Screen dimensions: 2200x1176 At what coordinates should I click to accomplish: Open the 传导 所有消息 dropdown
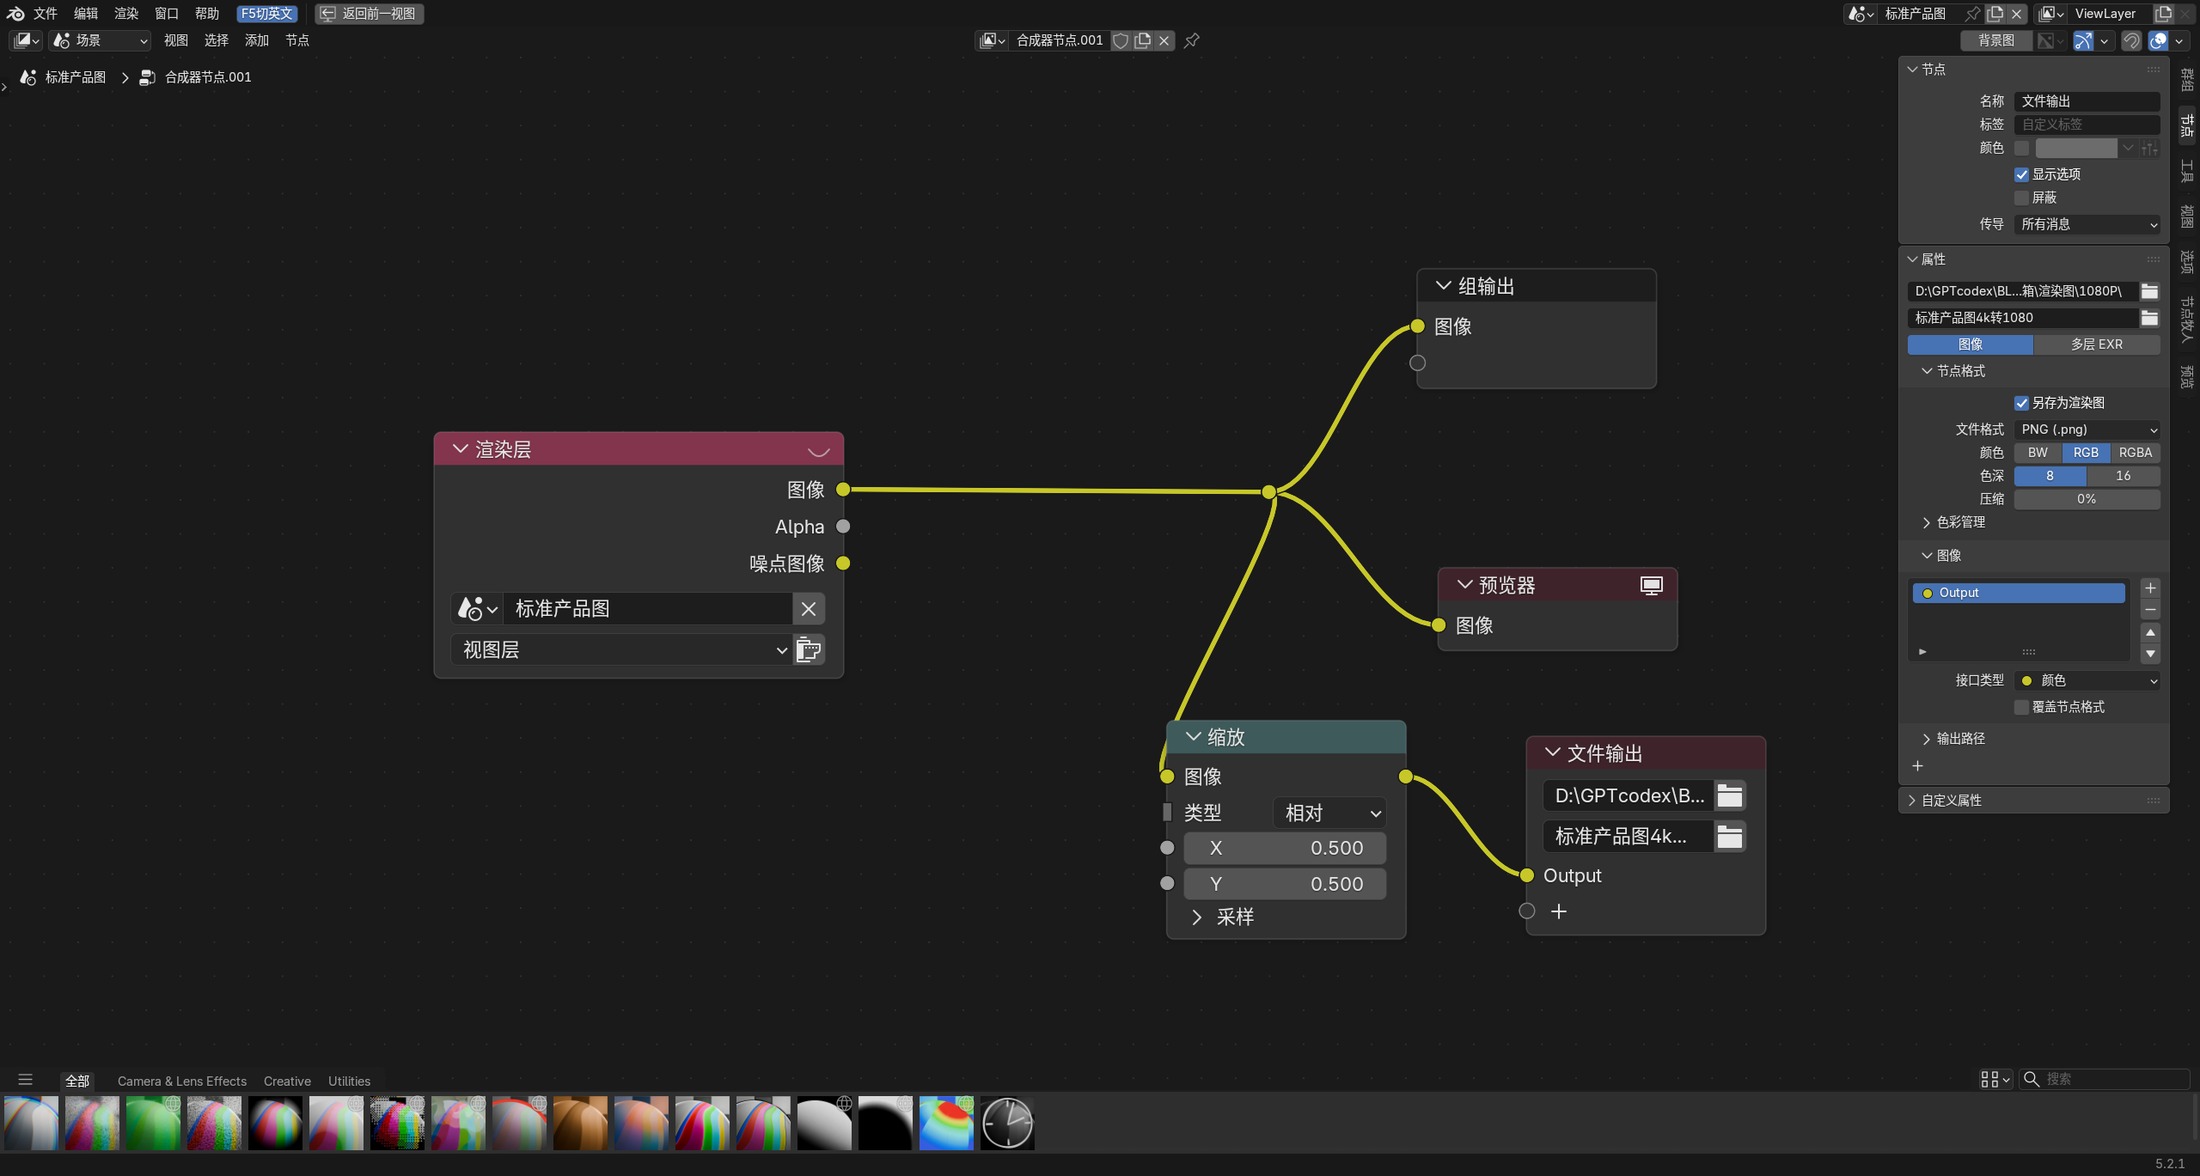[2087, 224]
